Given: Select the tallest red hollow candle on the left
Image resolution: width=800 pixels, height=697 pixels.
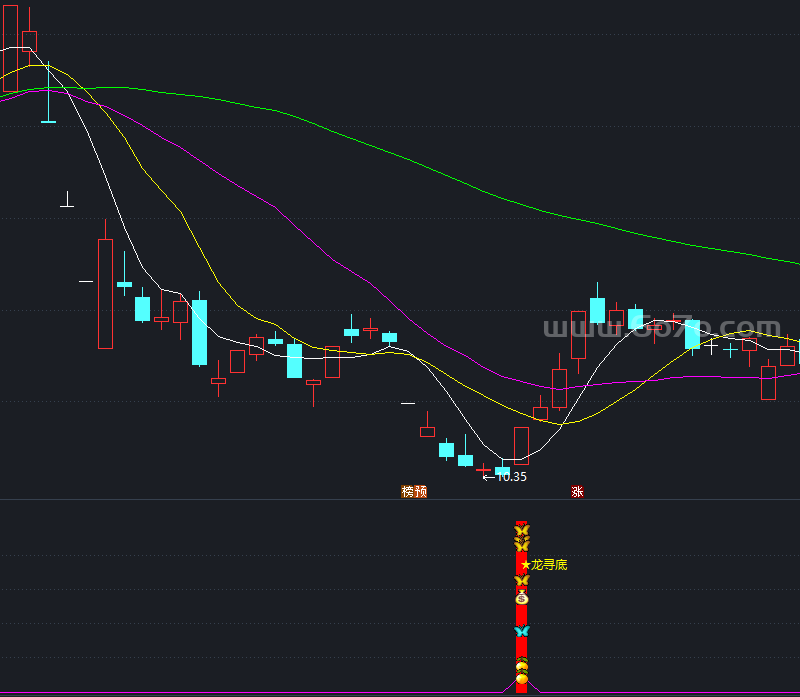Looking at the screenshot, I should coord(105,293).
